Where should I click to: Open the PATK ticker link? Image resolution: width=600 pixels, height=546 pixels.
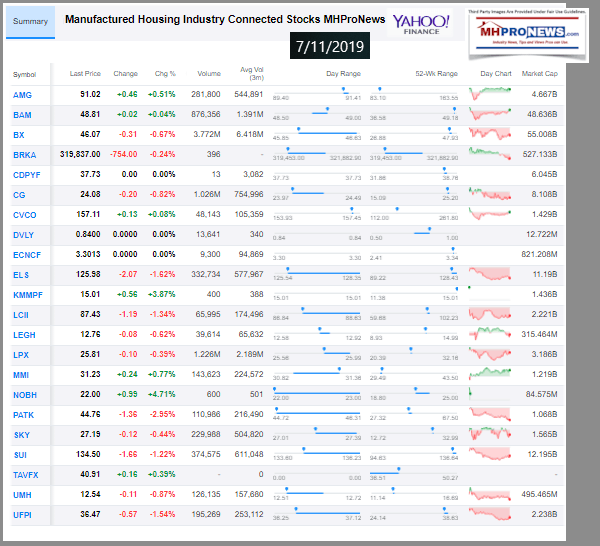tap(23, 415)
